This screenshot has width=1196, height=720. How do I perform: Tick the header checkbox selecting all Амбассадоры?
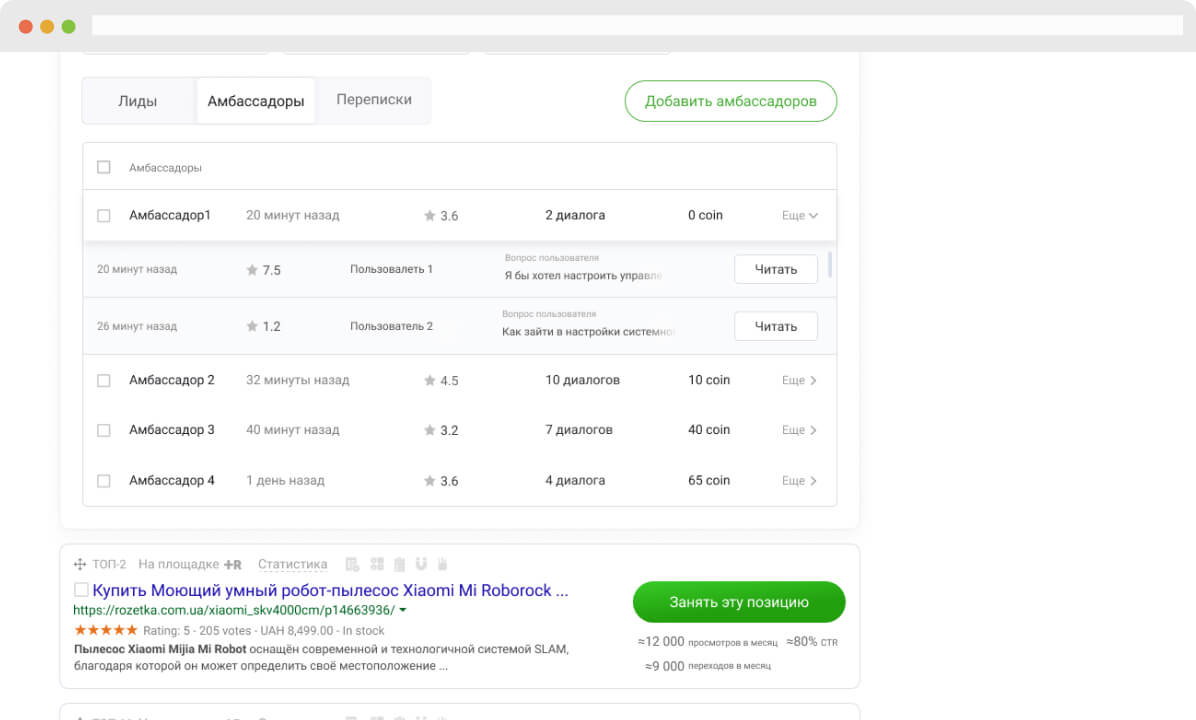pos(104,167)
